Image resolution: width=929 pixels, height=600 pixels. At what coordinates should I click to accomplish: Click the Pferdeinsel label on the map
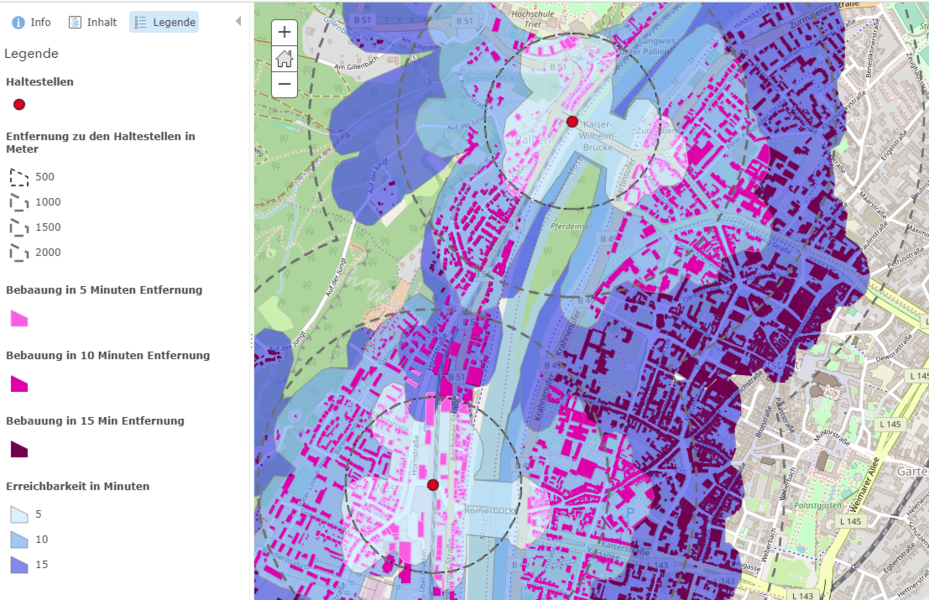pos(571,226)
